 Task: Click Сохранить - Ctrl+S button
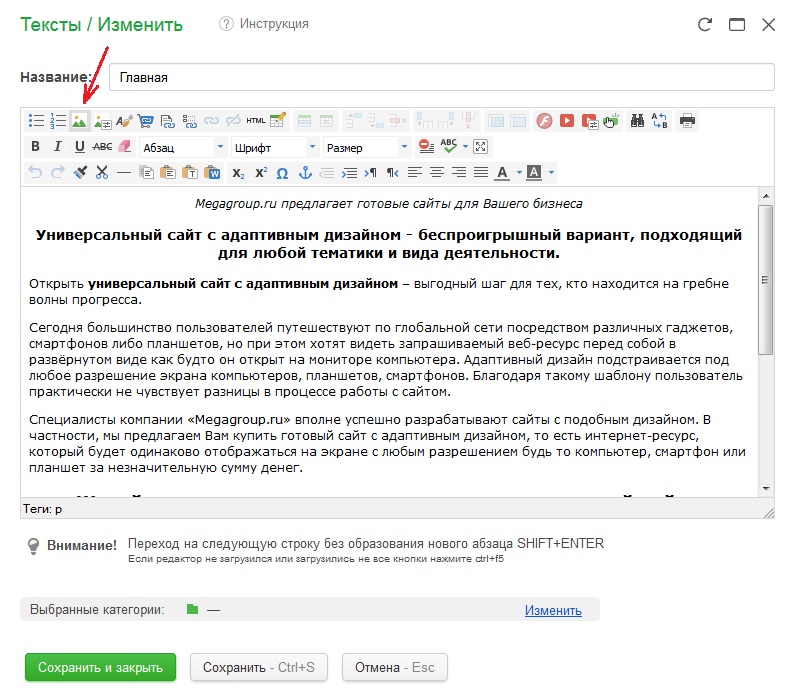[259, 667]
